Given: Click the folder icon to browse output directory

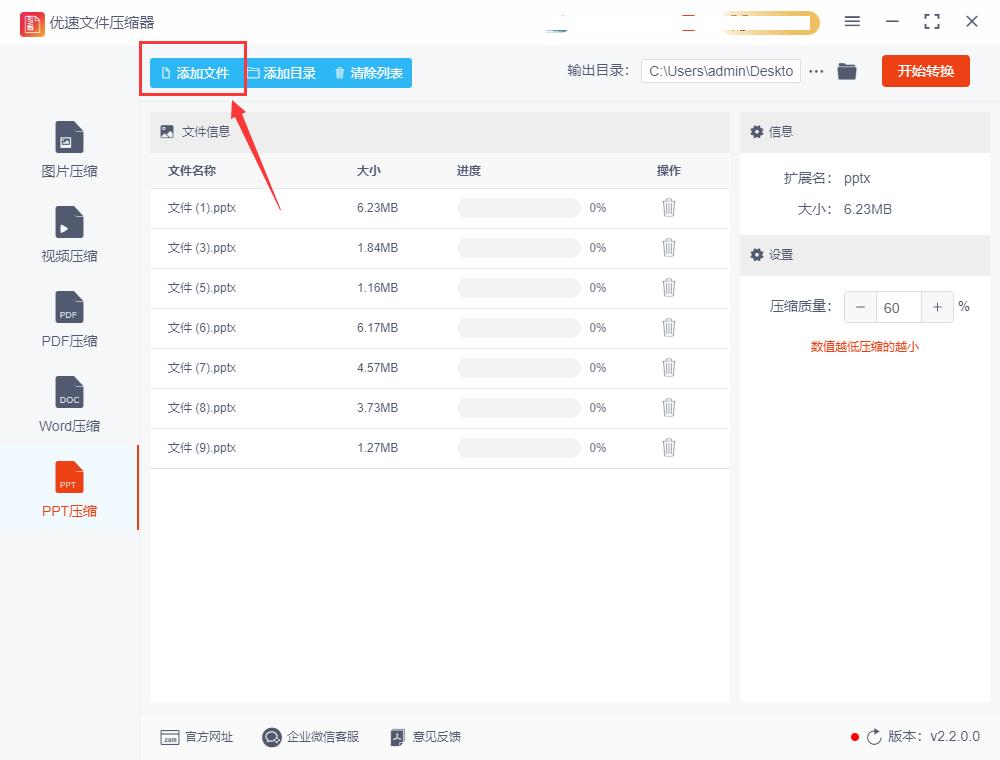Looking at the screenshot, I should tap(847, 71).
